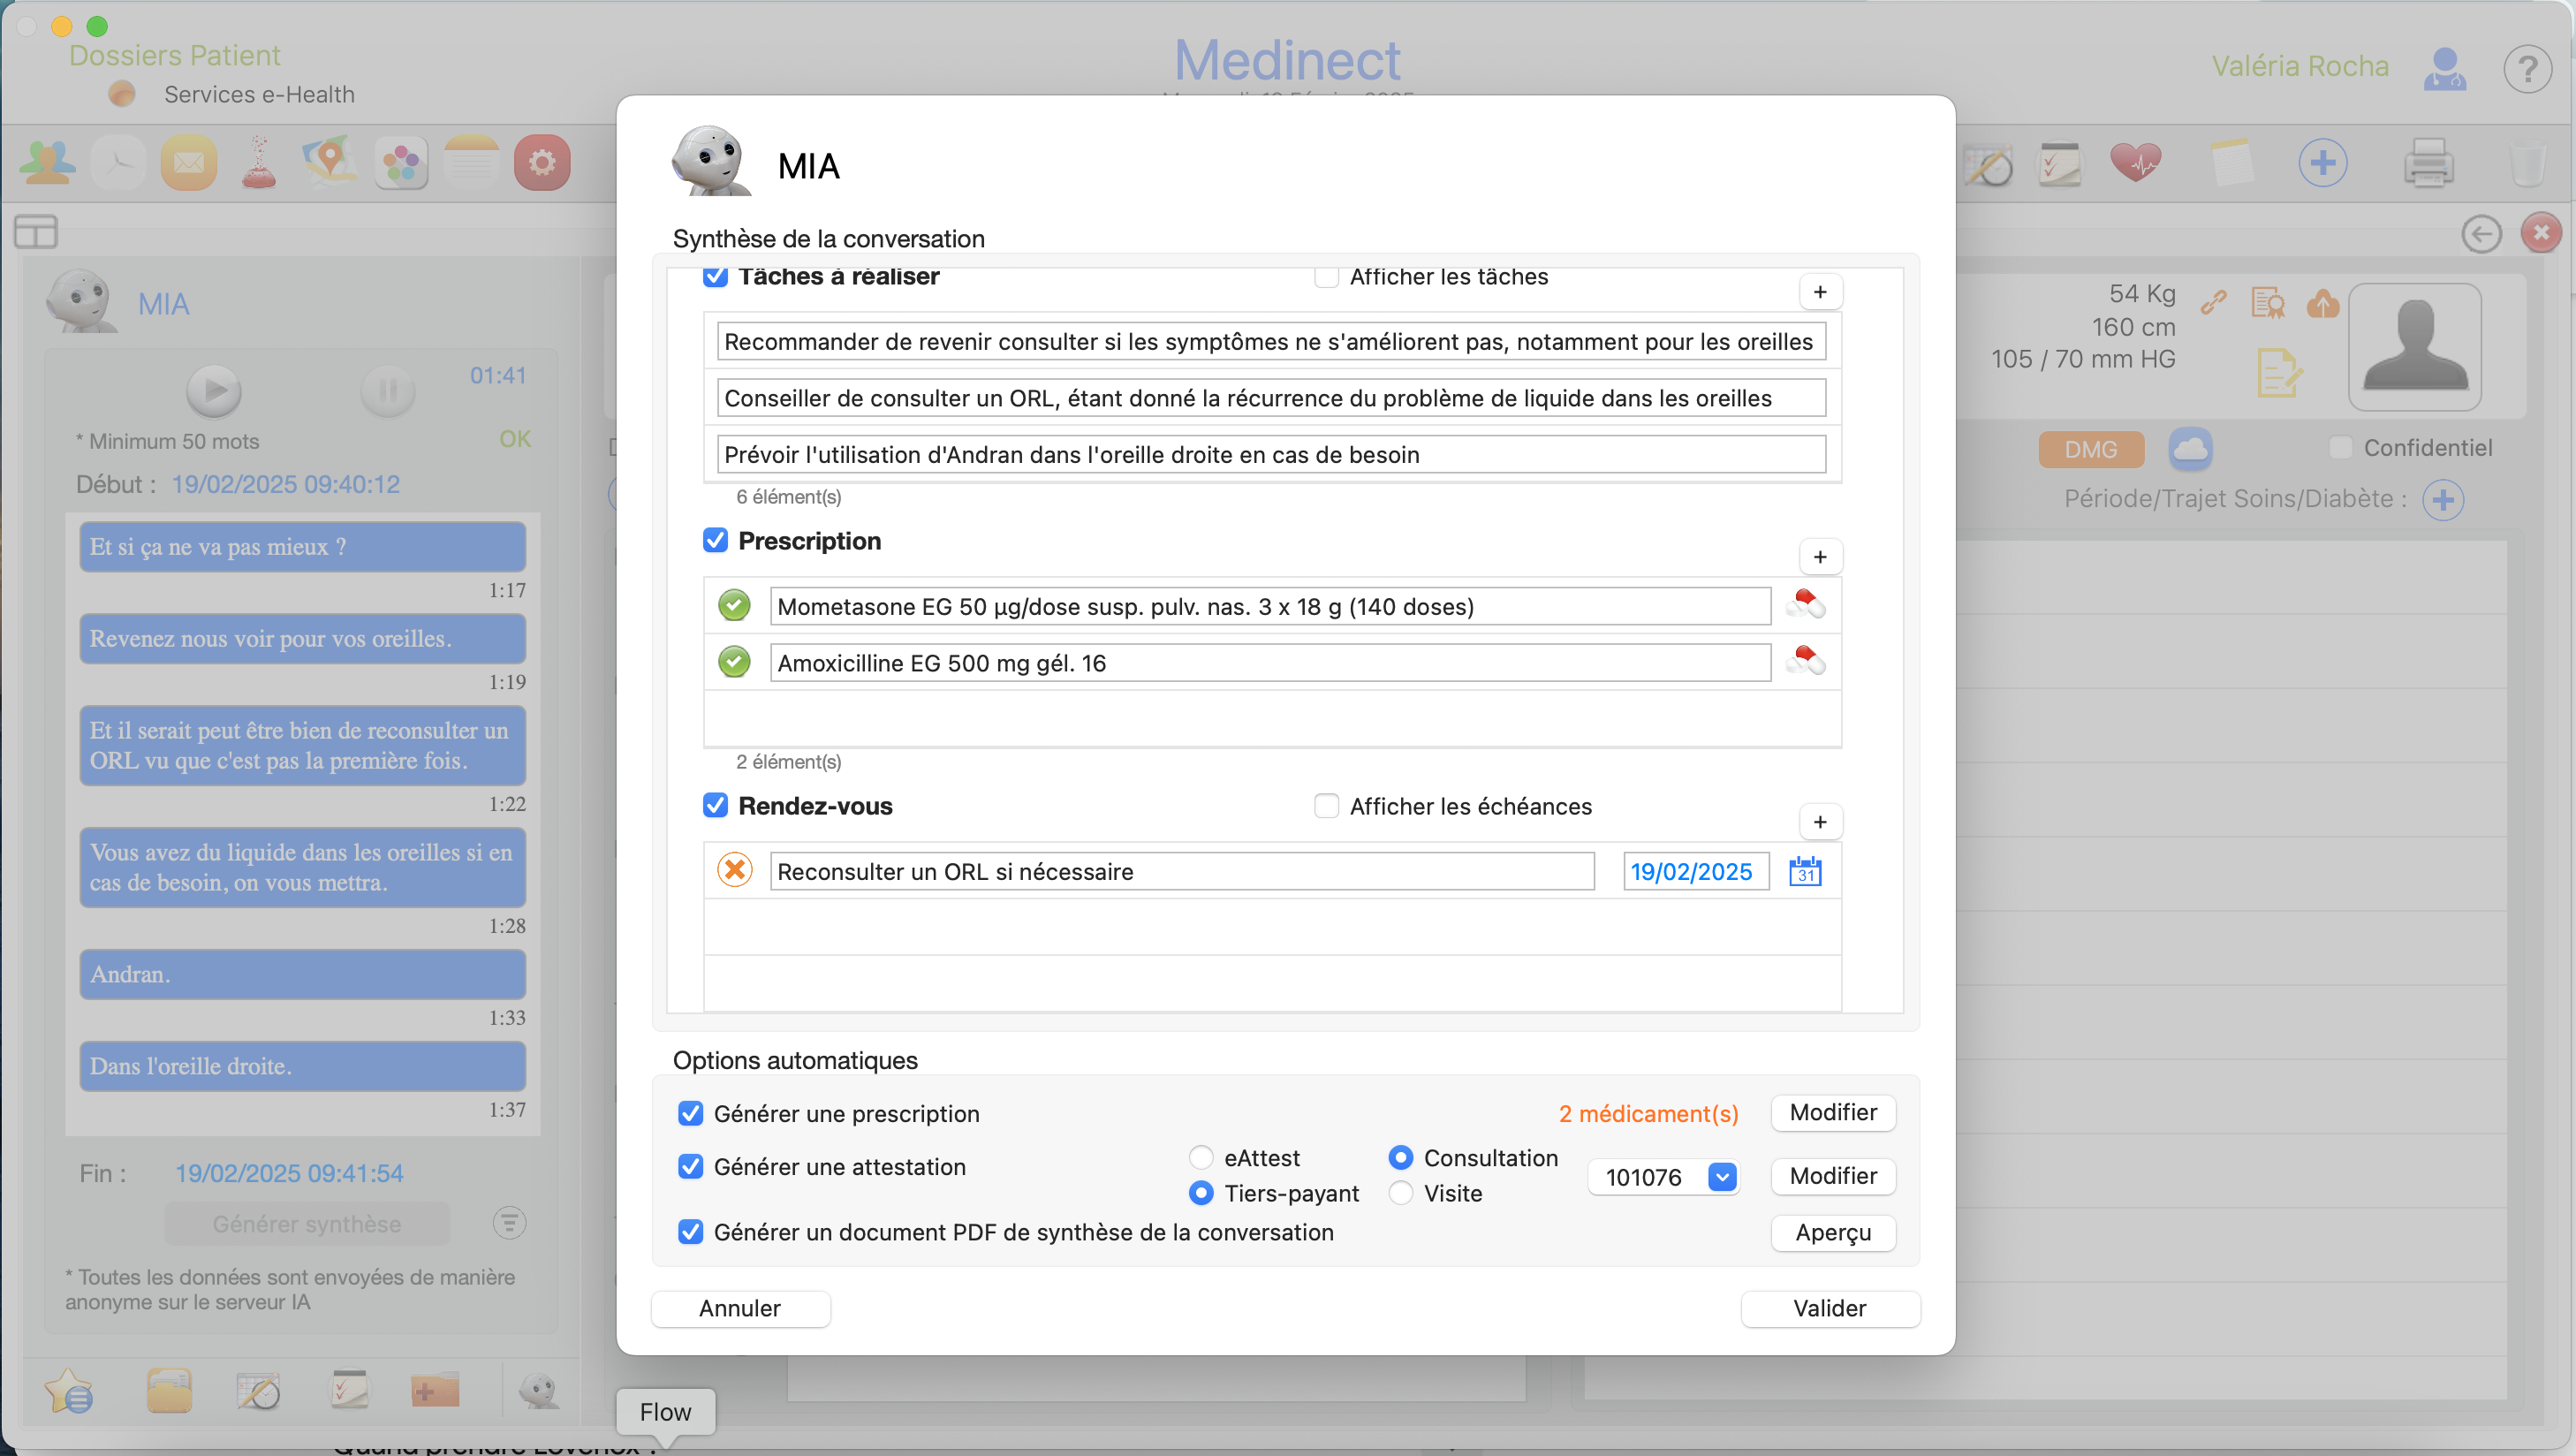
Task: Open the 101076 code dropdown
Action: [x=1722, y=1177]
